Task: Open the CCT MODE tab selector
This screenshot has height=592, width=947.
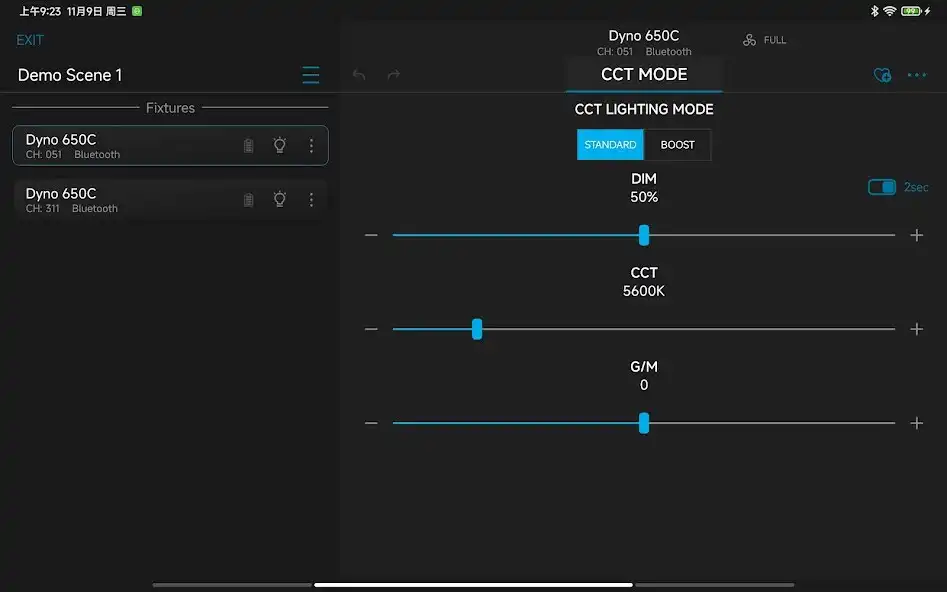Action: (644, 74)
